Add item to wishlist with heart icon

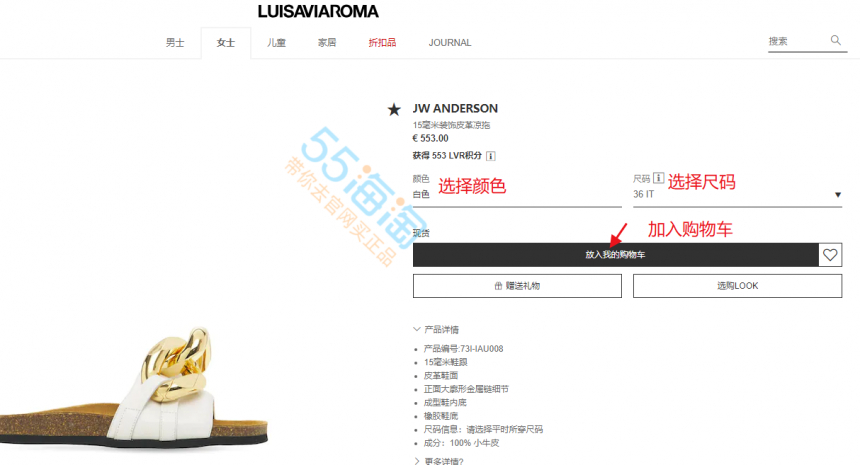point(830,255)
